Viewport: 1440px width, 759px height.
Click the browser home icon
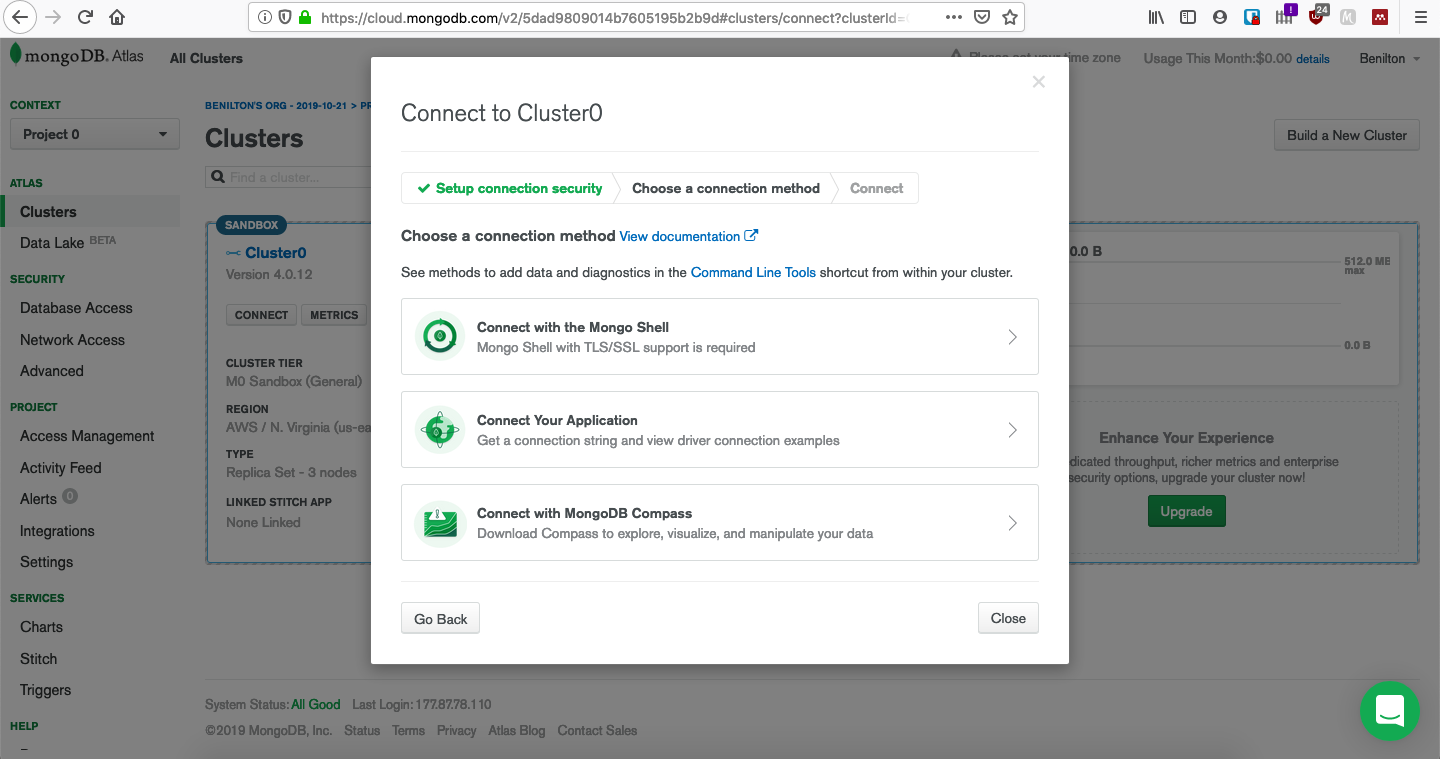[117, 17]
